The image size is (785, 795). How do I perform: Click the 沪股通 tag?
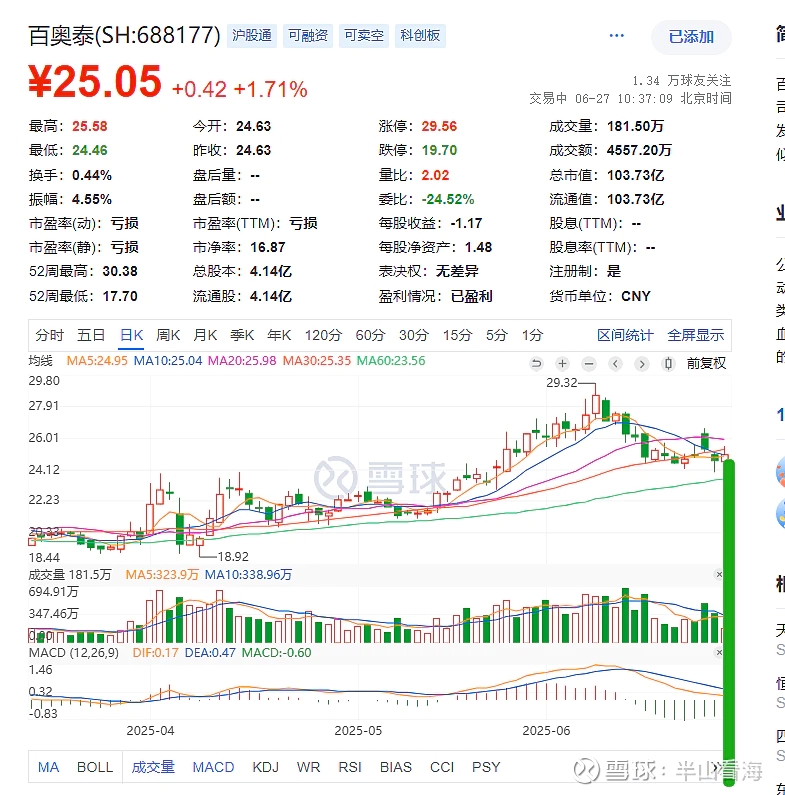pyautogui.click(x=252, y=35)
